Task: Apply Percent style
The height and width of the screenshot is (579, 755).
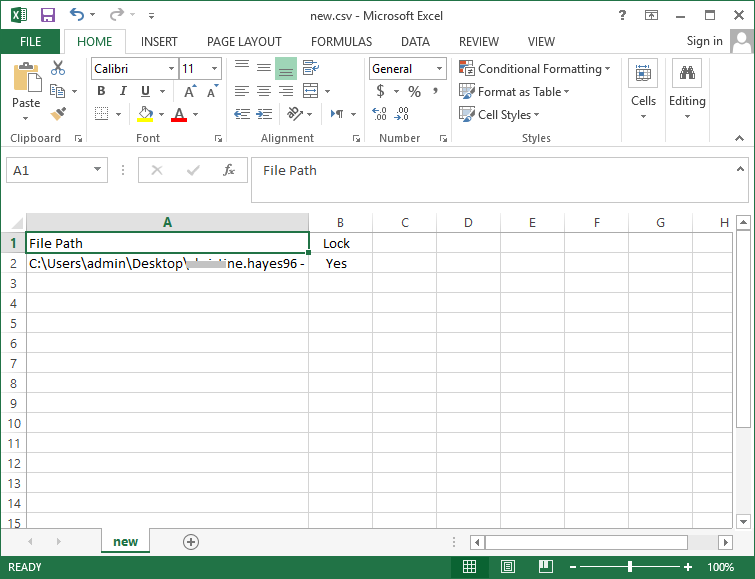Action: click(414, 91)
